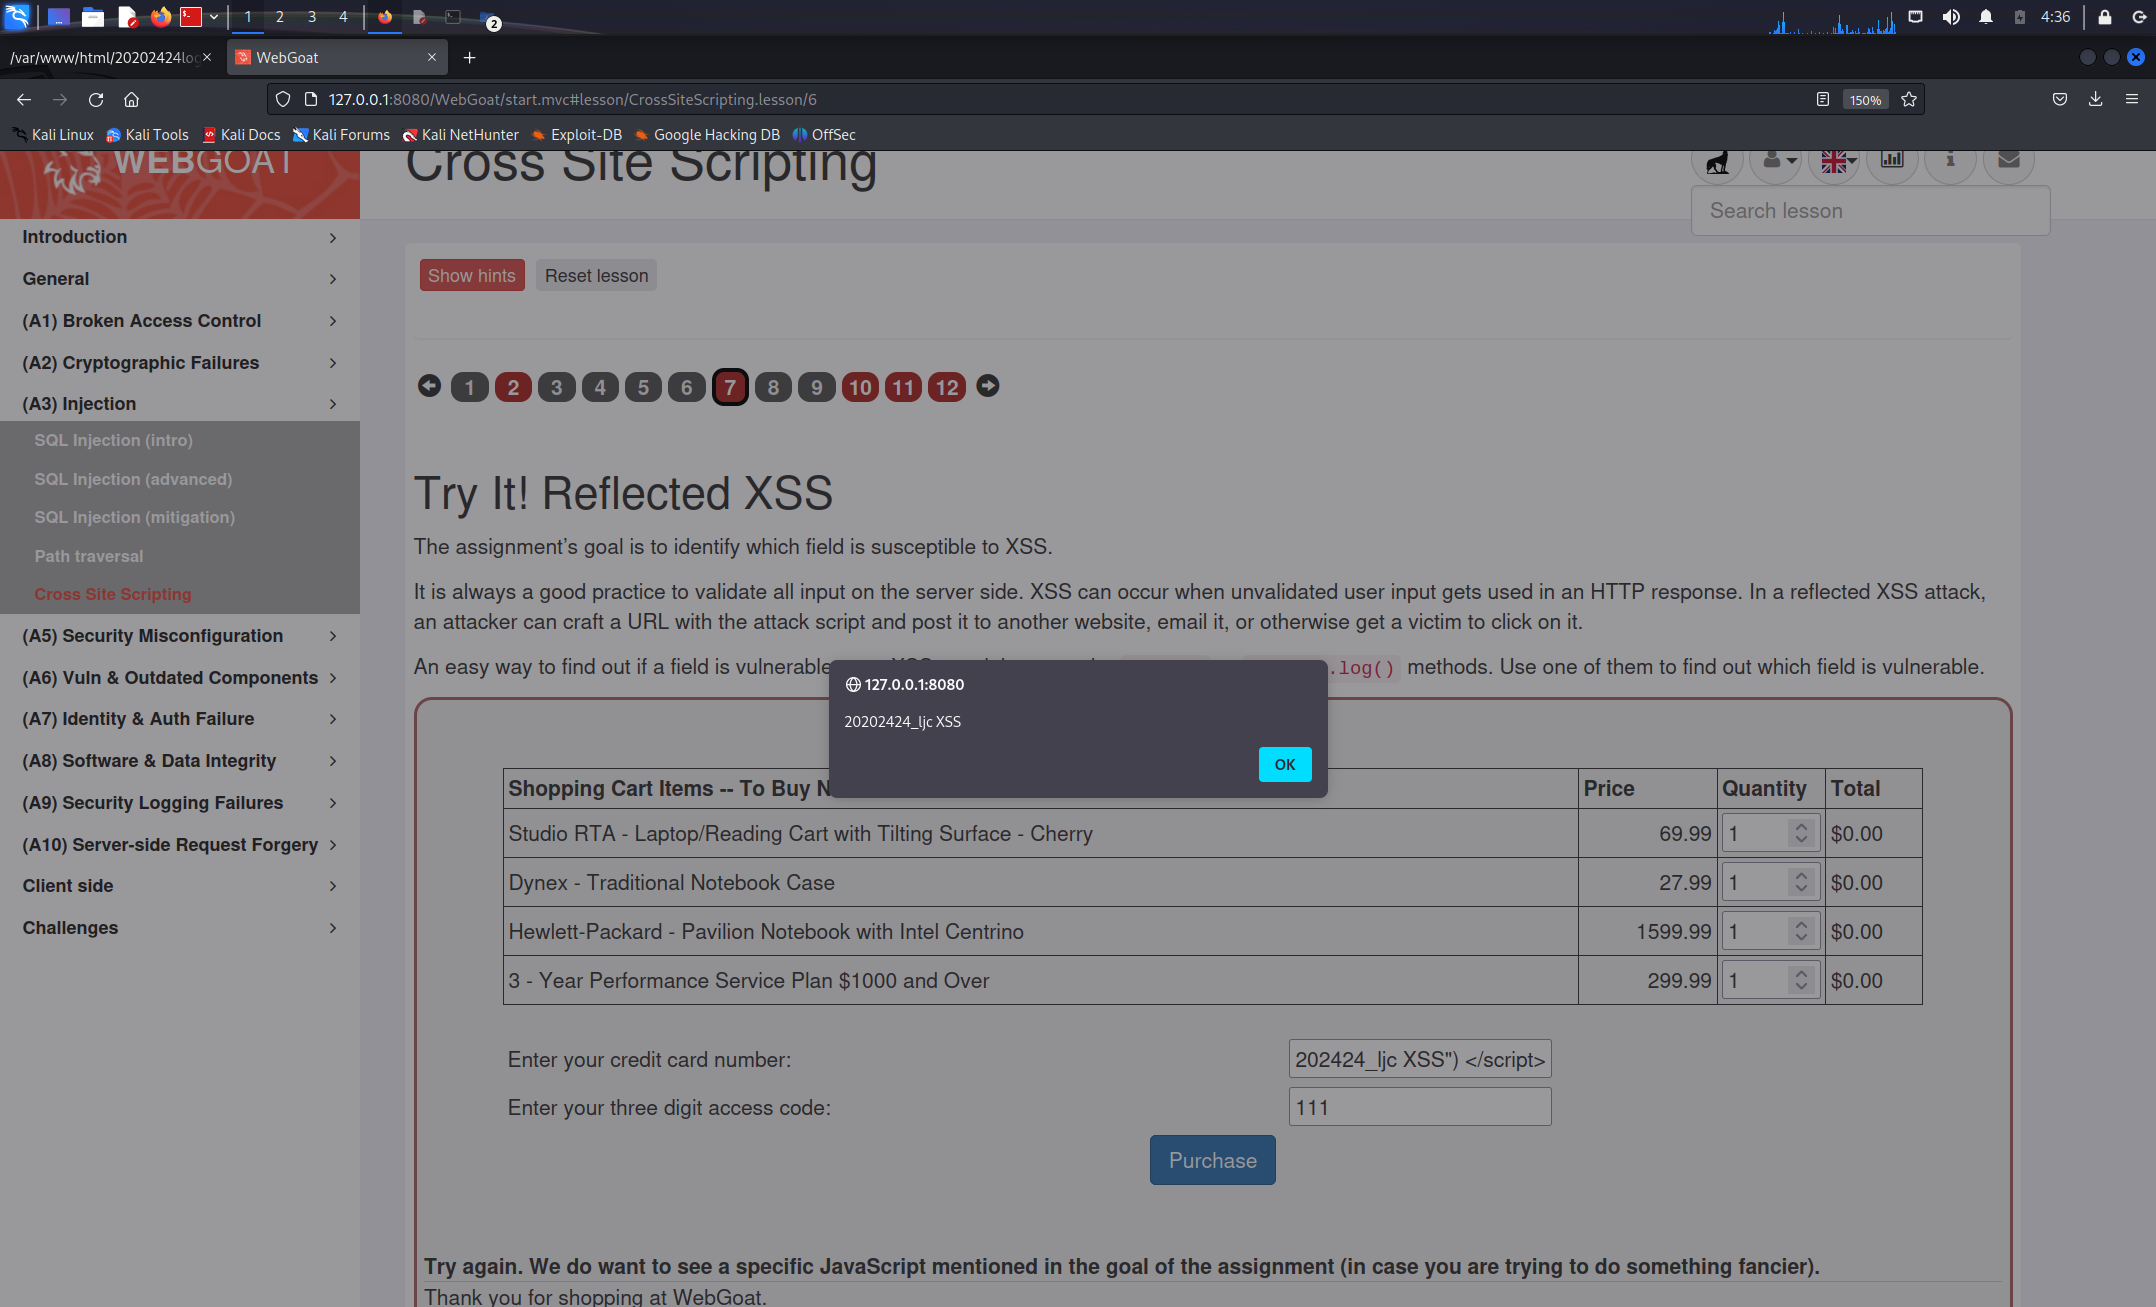This screenshot has width=2156, height=1307.
Task: Expand (A1) Broken Access Control
Action: (x=180, y=321)
